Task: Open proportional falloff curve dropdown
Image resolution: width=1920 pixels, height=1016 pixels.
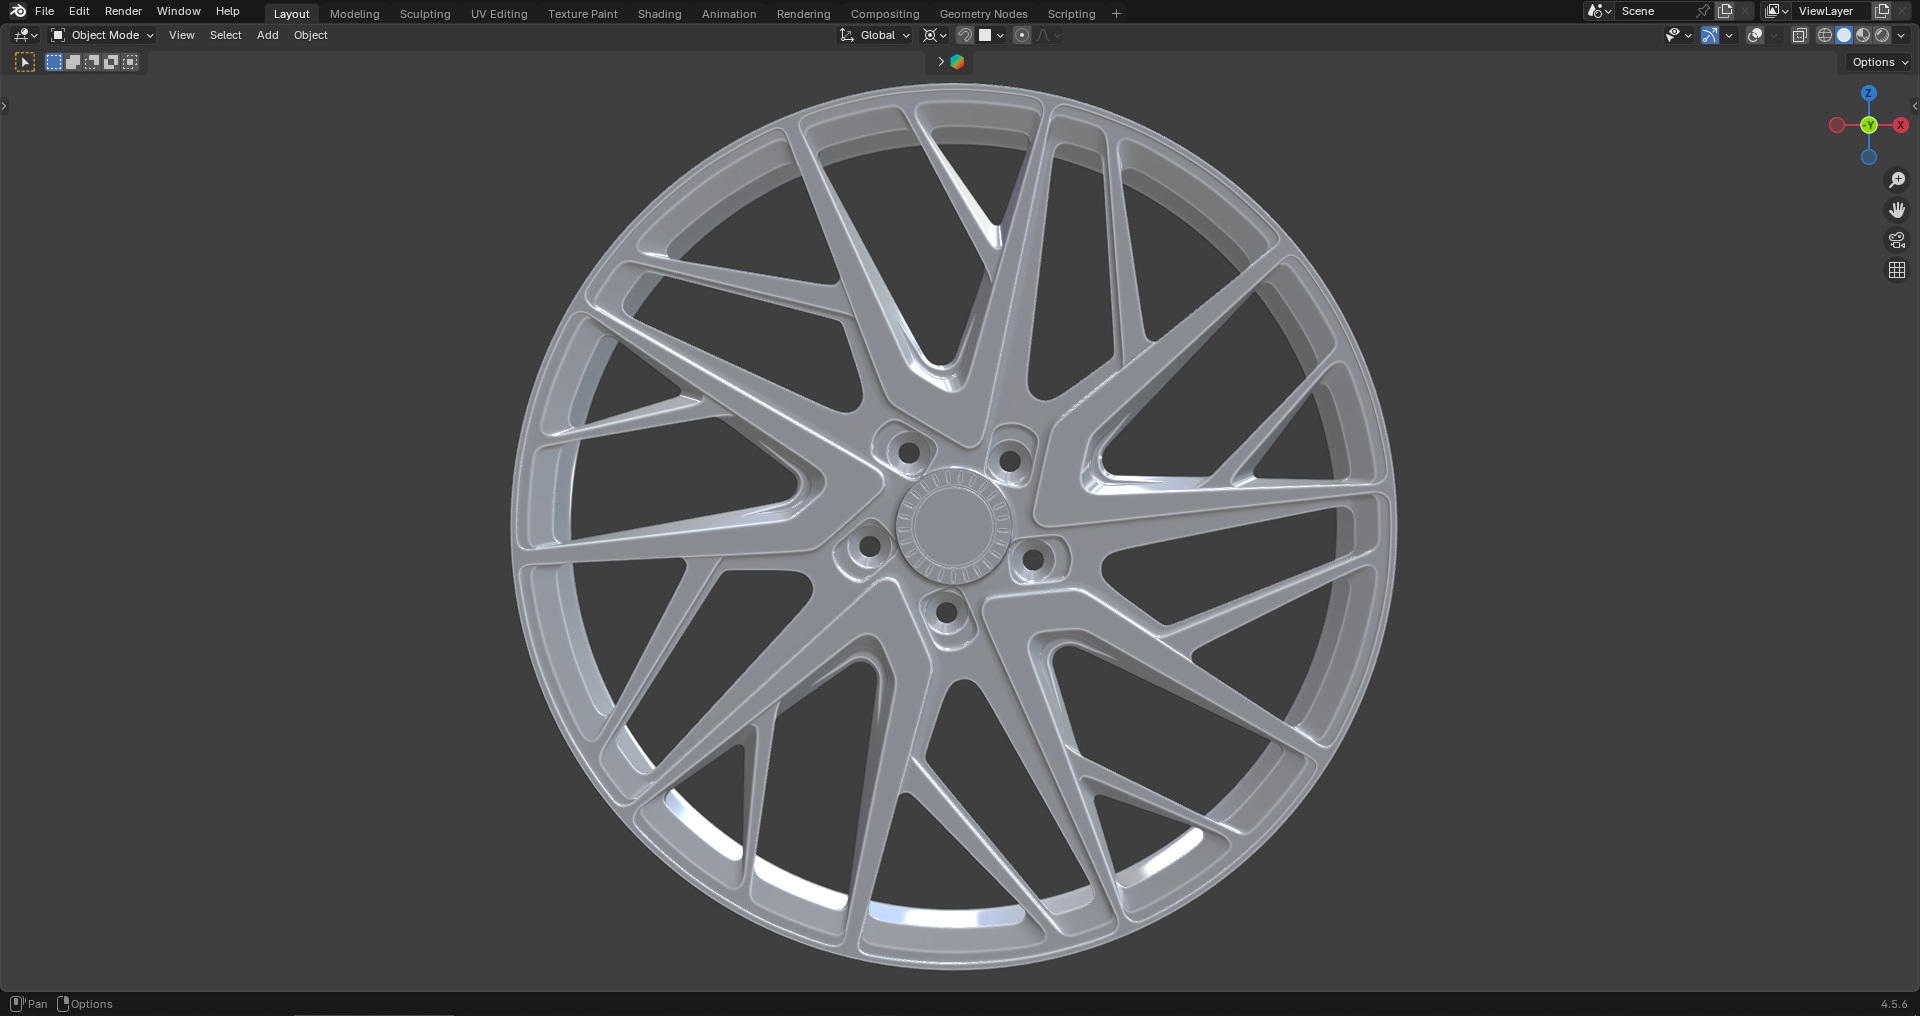Action: point(1048,35)
